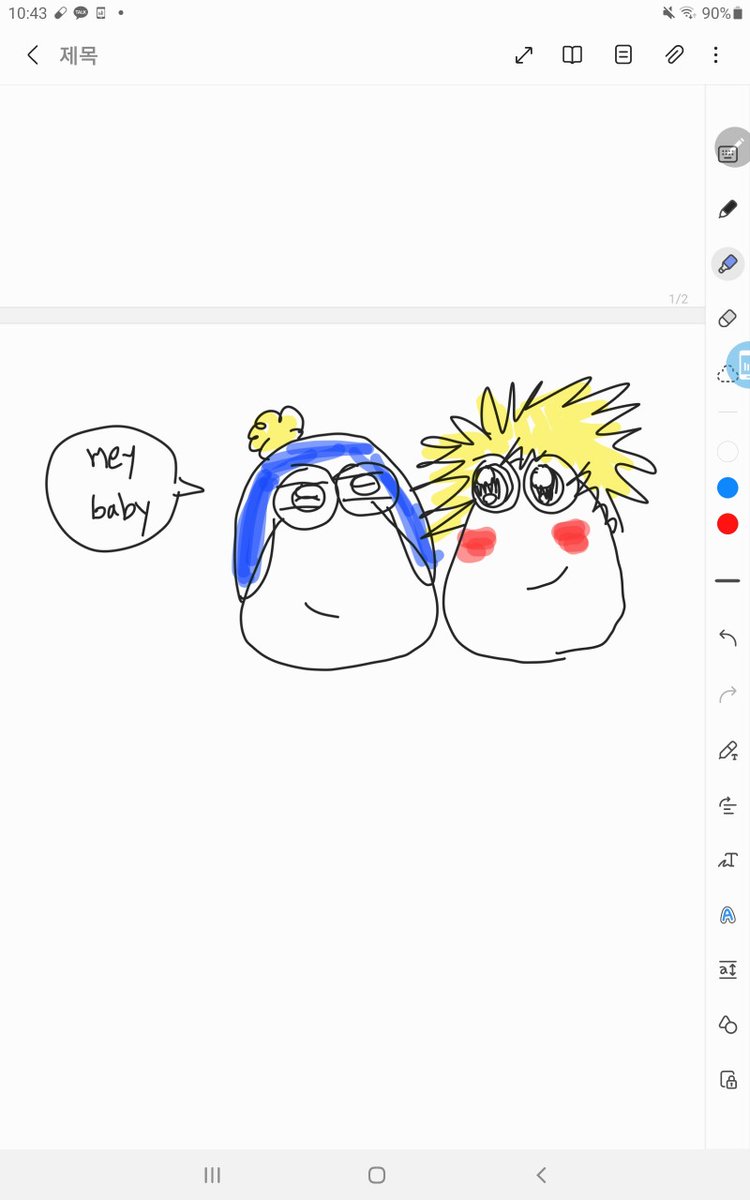Screen dimensions: 750x1200
Task: Tap the KakaoTalk notification icon in status bar
Action: [81, 13]
